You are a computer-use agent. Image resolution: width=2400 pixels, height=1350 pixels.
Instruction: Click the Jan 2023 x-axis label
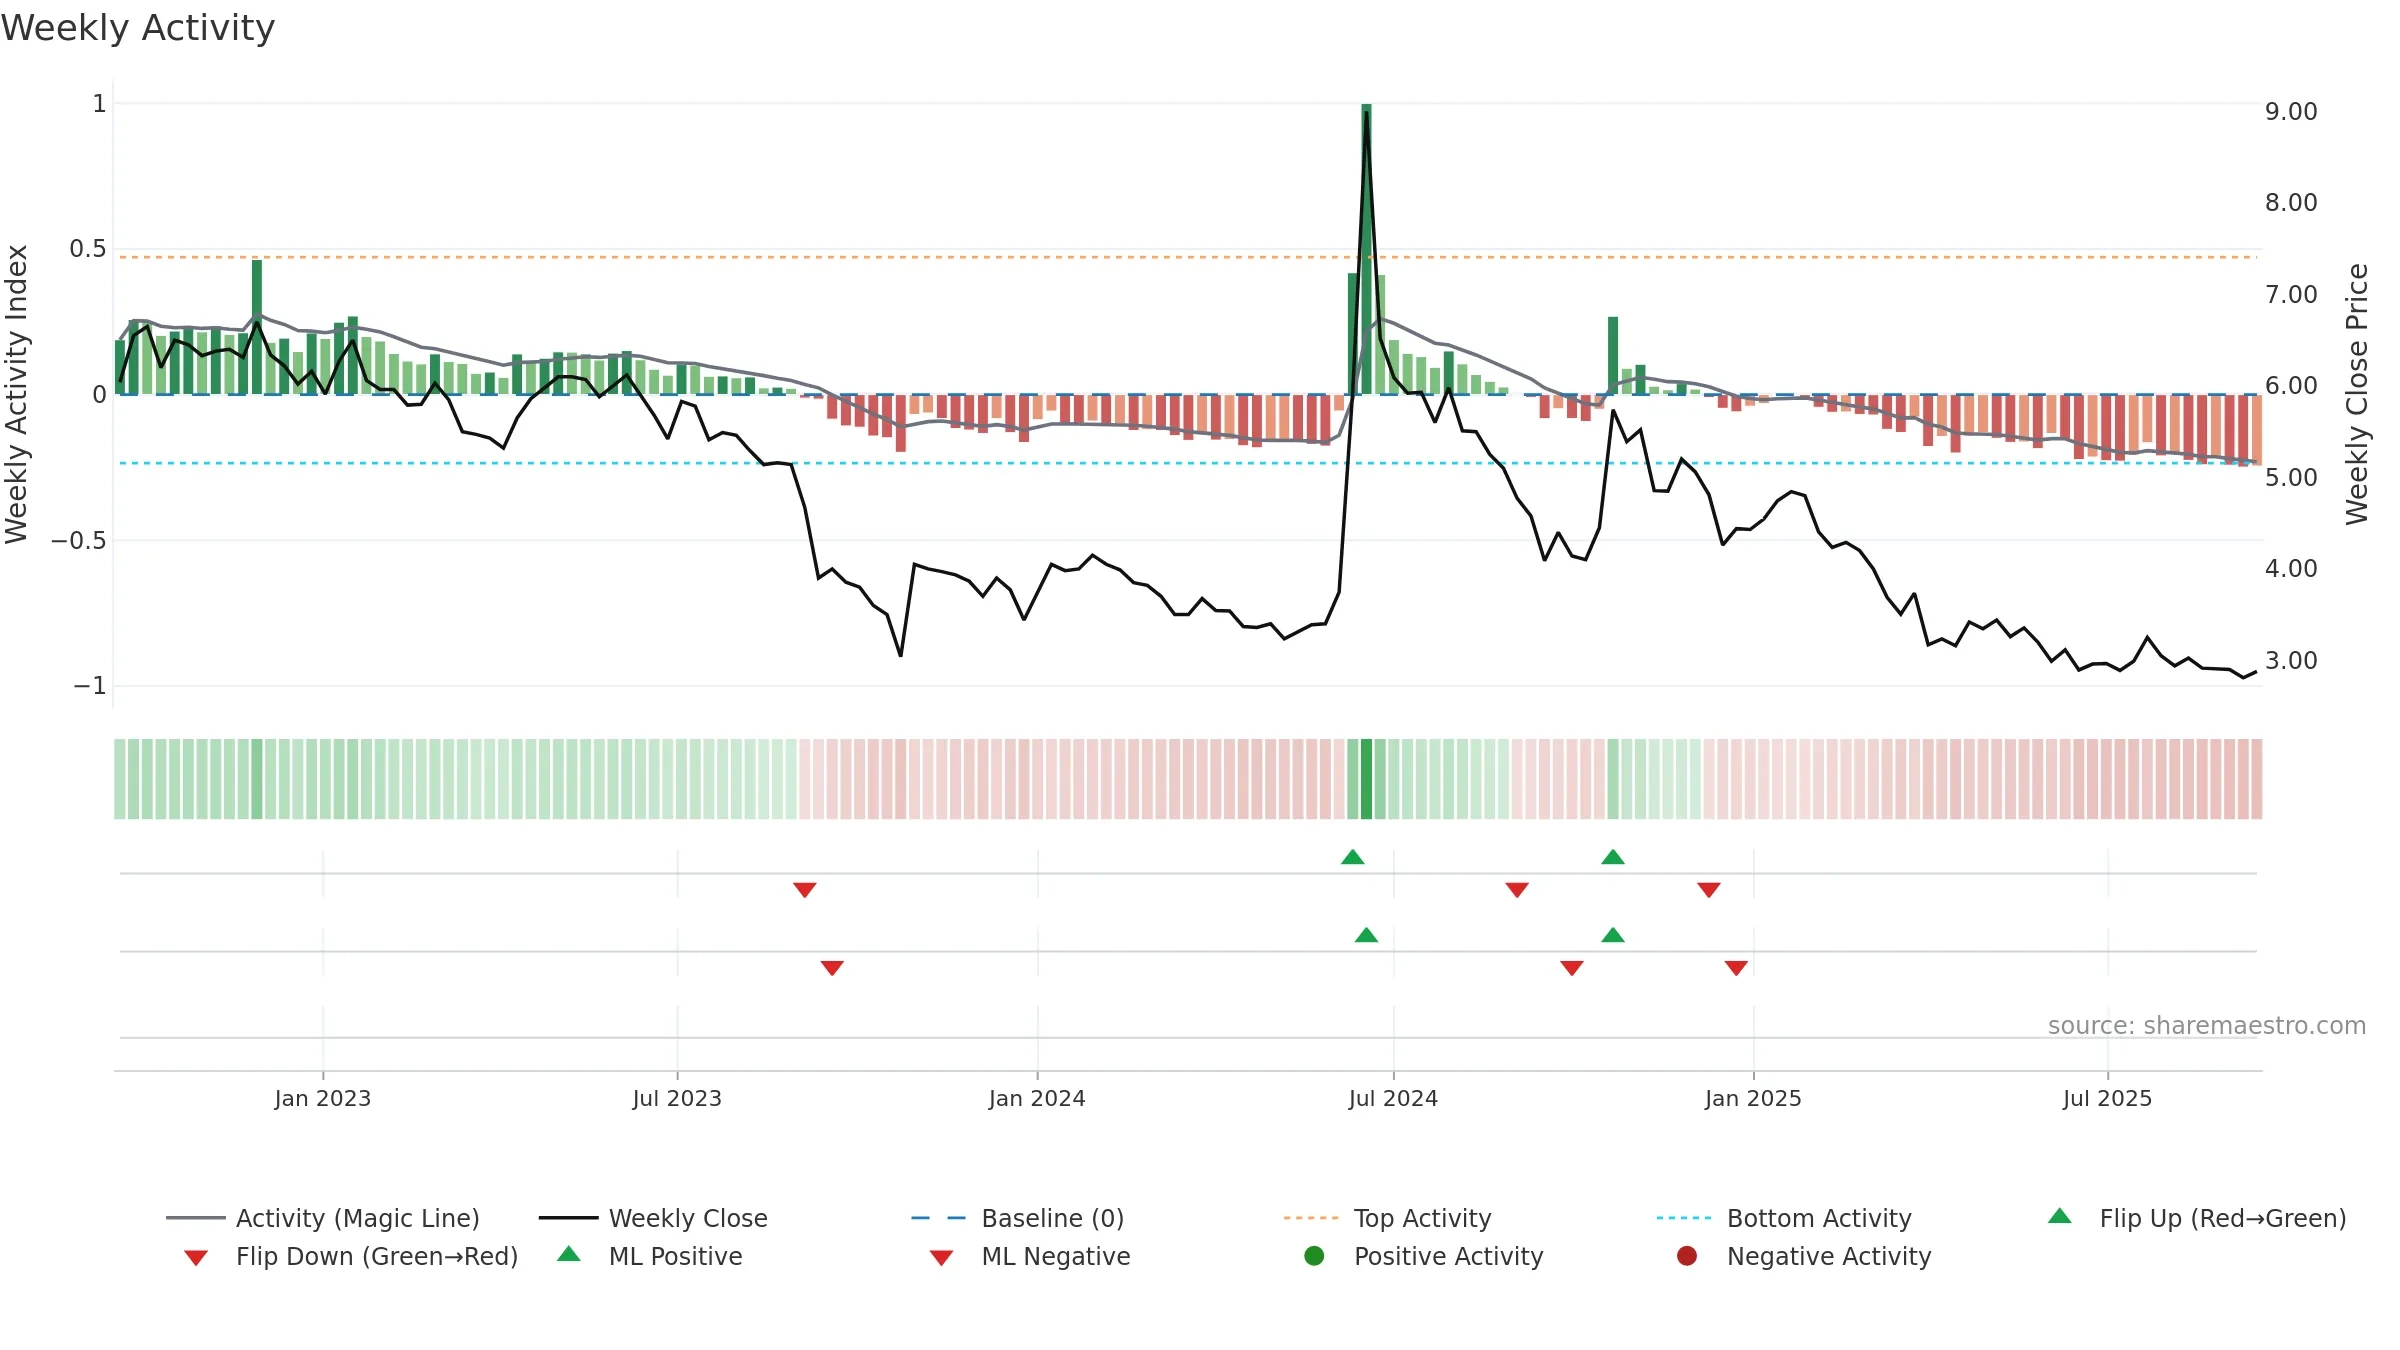pos(323,1098)
